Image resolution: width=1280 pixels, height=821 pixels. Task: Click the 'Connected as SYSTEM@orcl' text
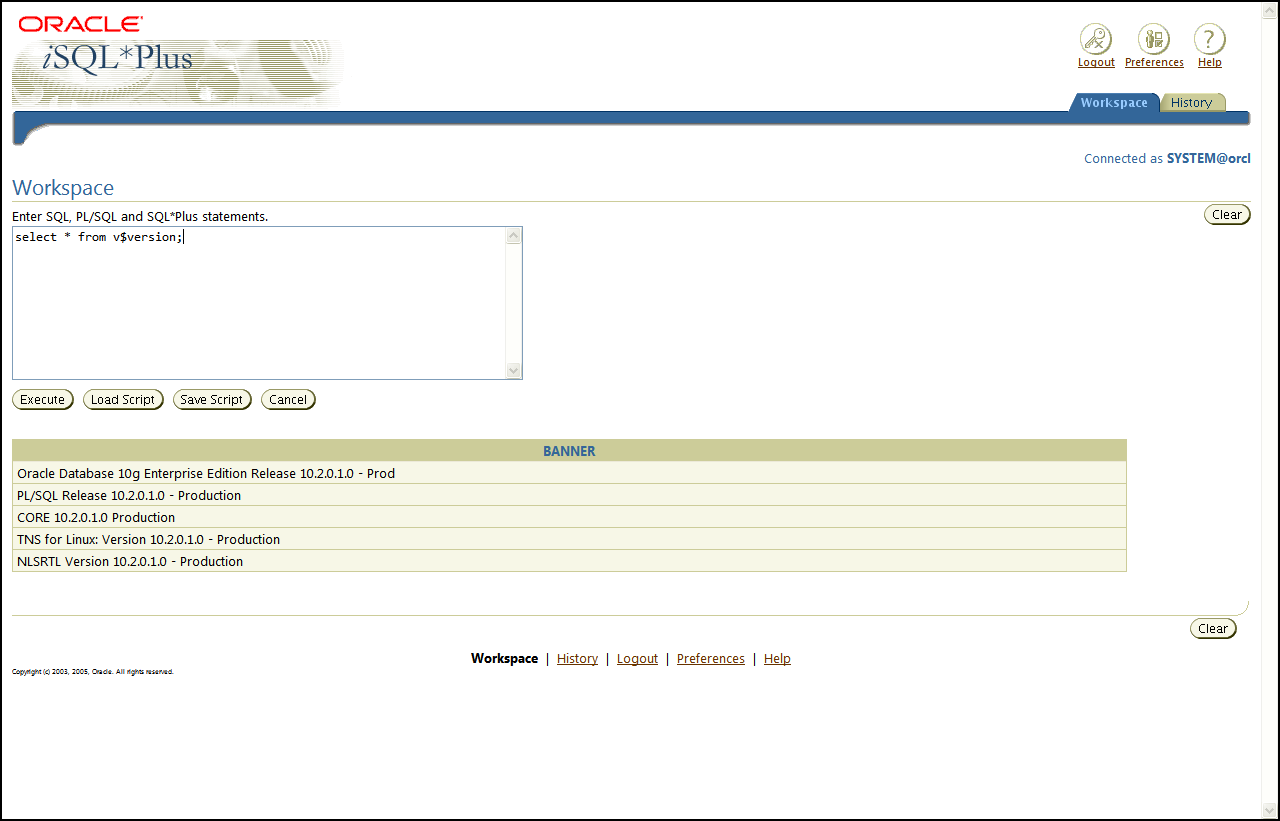click(1167, 159)
